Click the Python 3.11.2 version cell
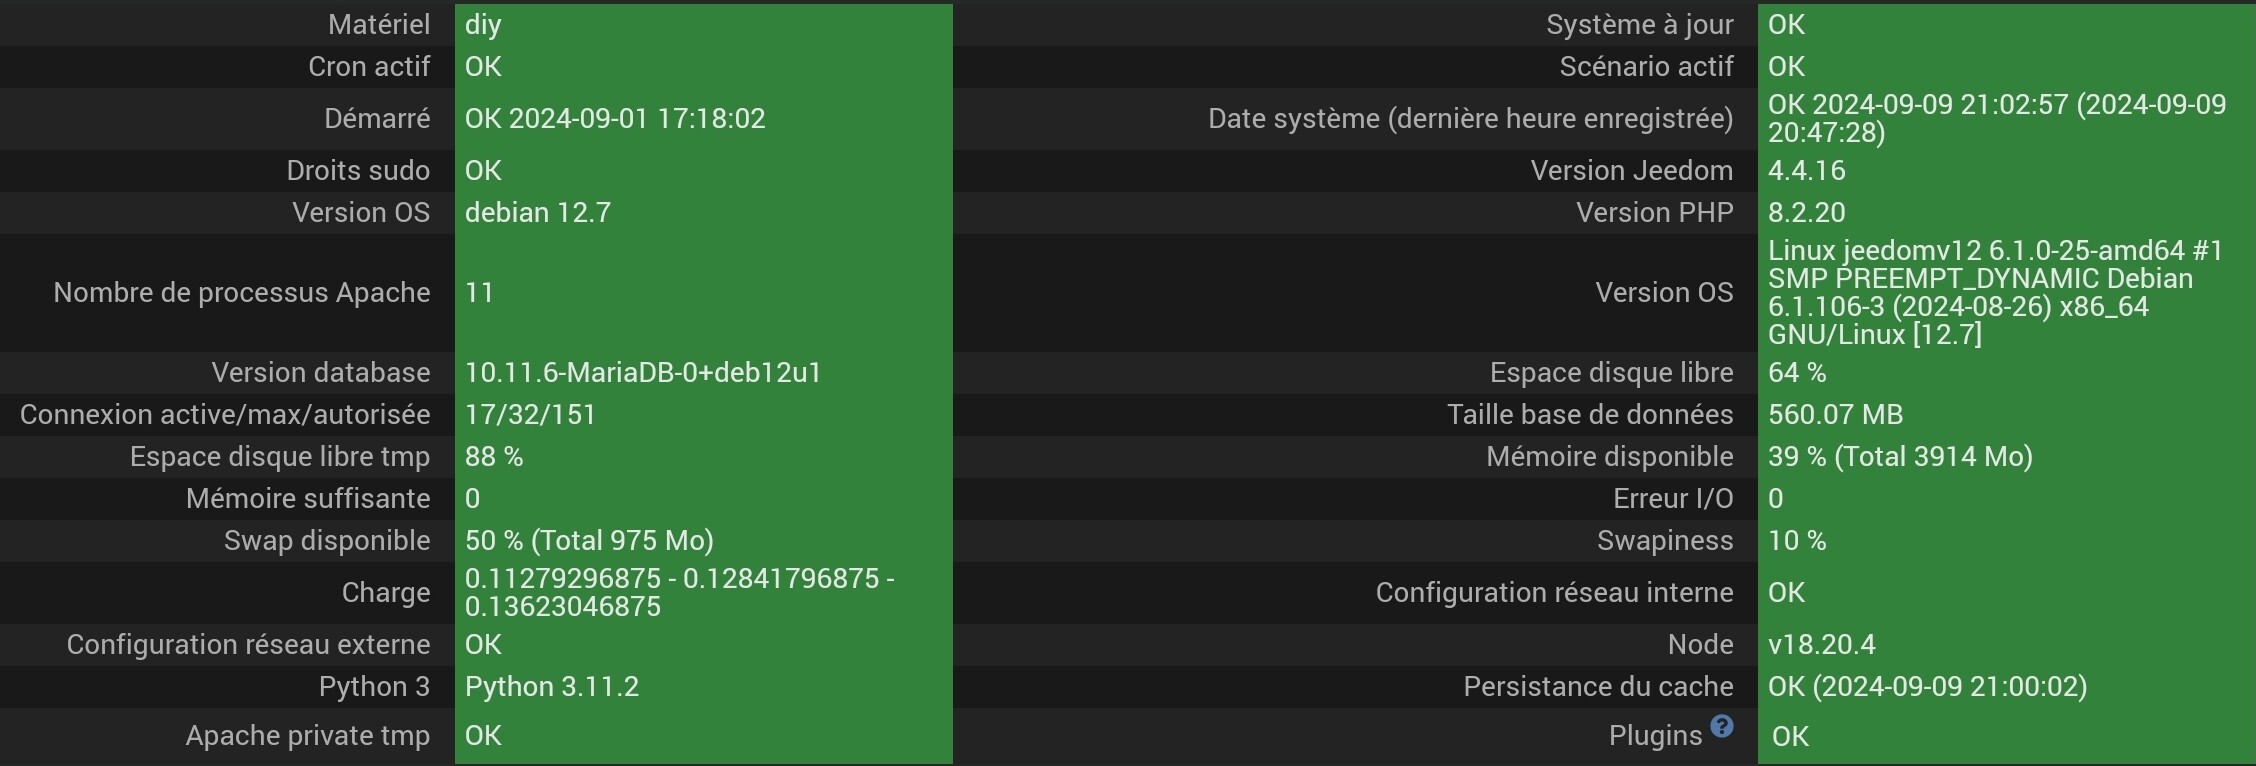Image resolution: width=2256 pixels, height=766 pixels. [x=704, y=686]
